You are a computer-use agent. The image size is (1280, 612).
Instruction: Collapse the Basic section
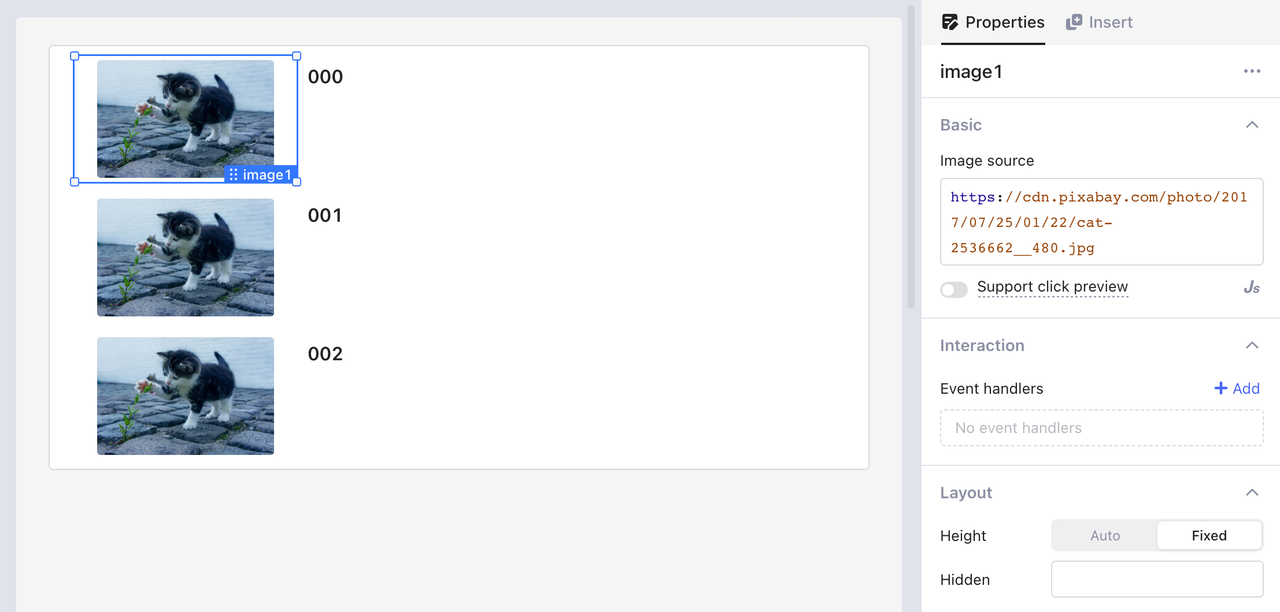coord(1251,125)
